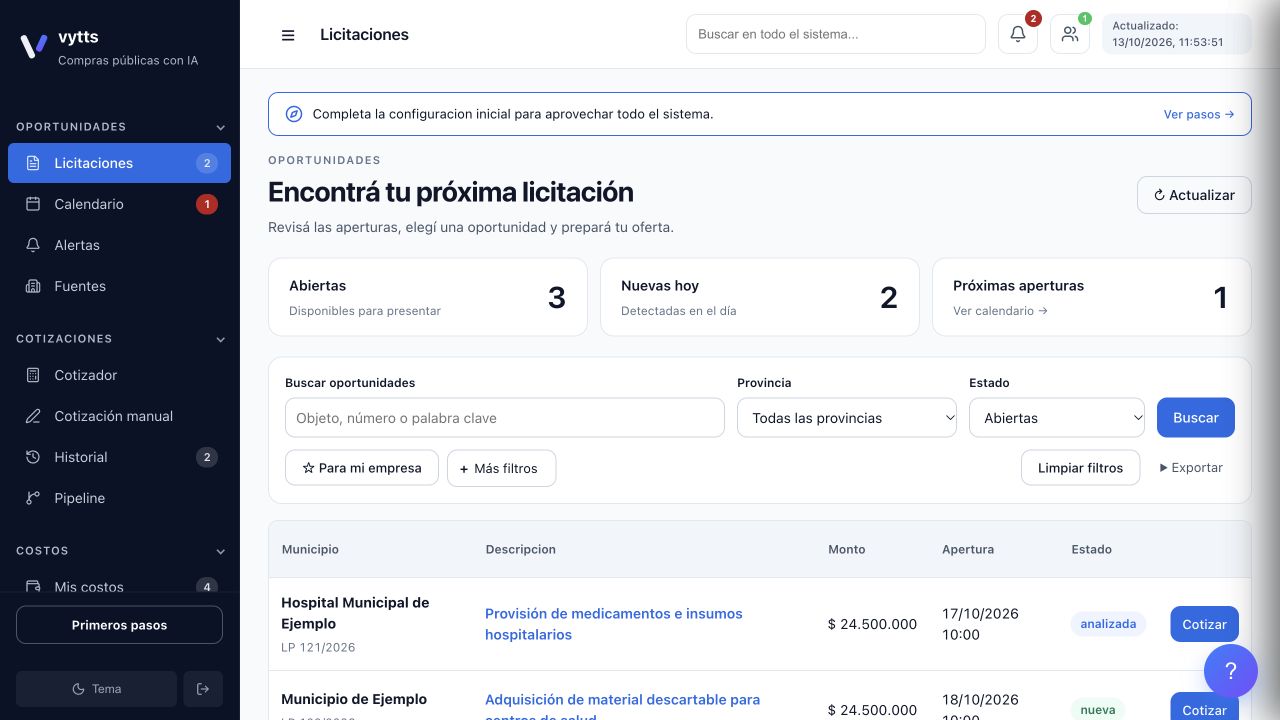
Task: Open the Provincia dropdown
Action: (847, 418)
